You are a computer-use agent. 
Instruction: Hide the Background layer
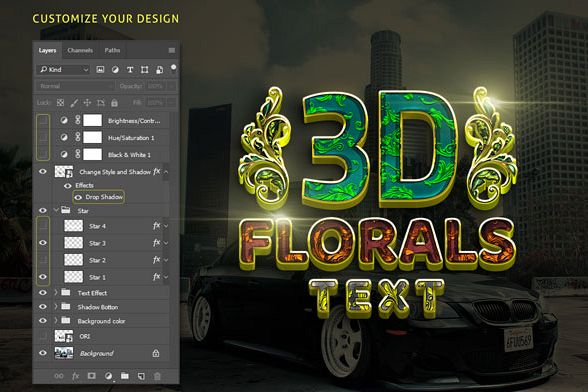click(x=43, y=353)
